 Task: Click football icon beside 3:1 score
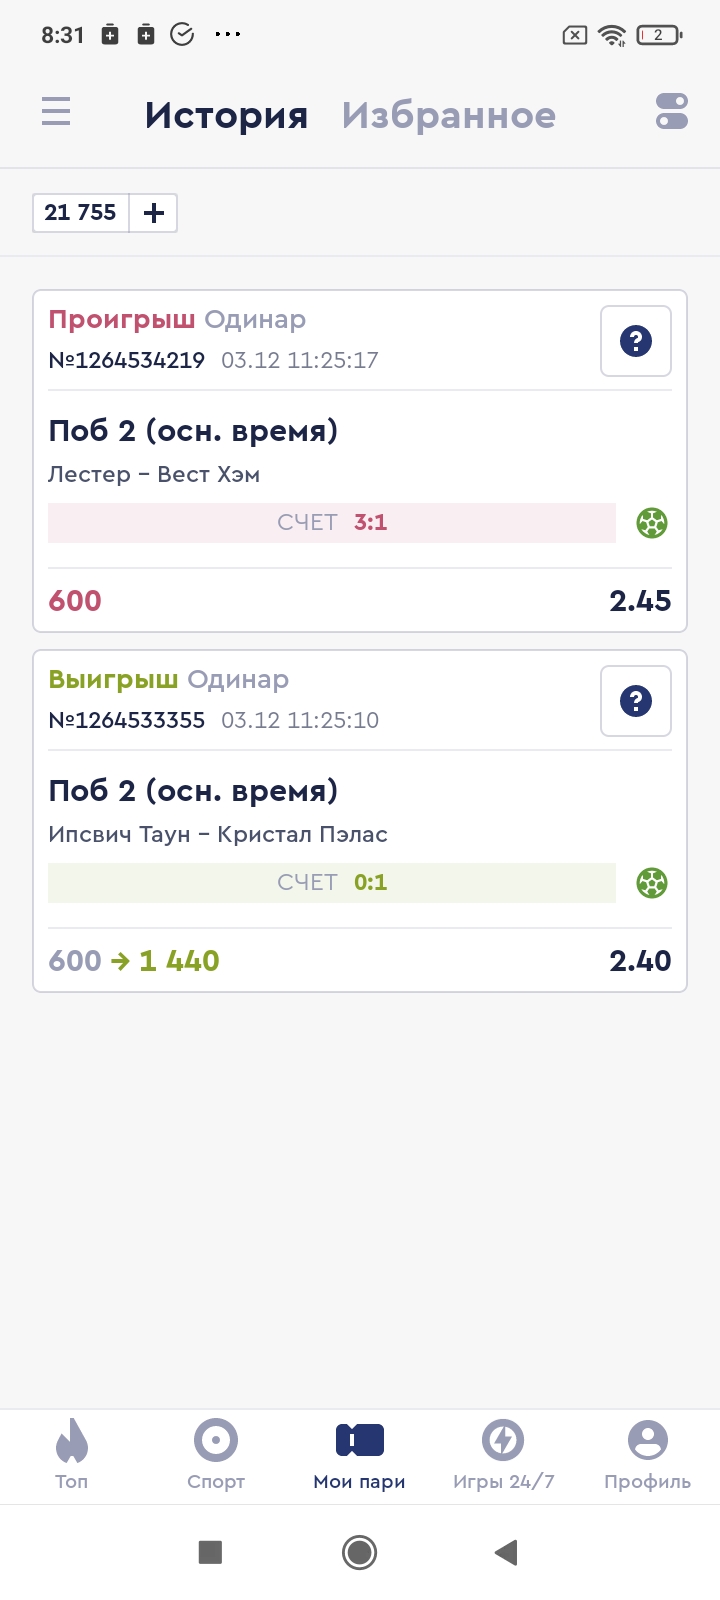tap(652, 523)
